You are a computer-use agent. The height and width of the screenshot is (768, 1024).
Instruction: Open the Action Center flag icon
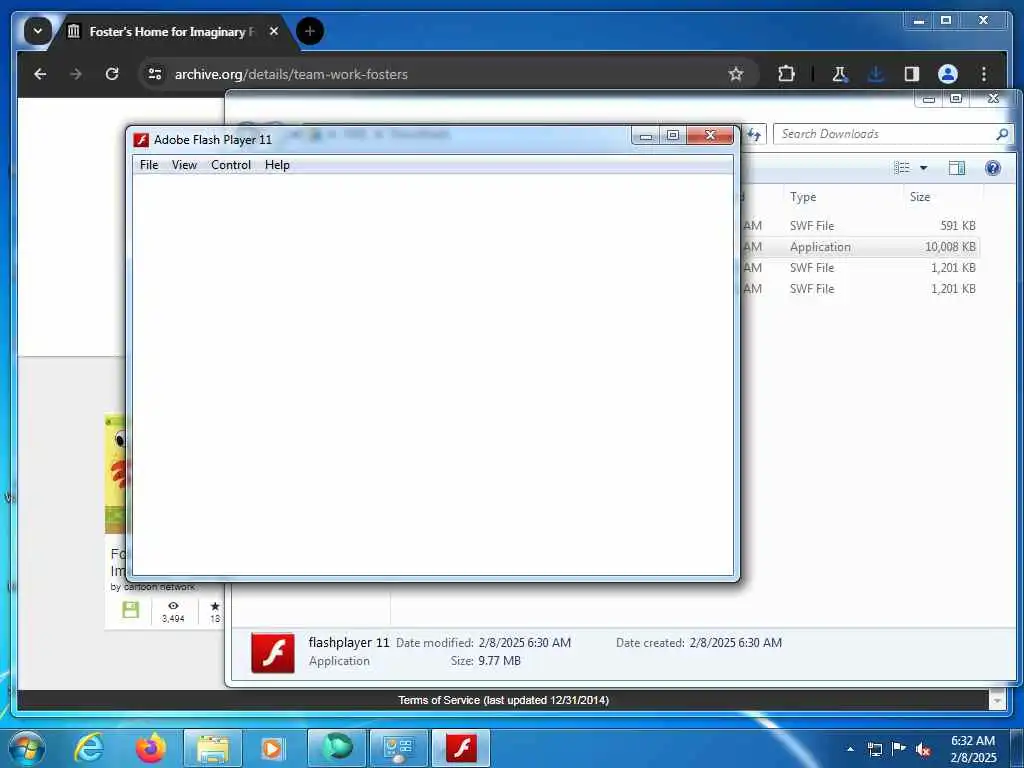pos(899,749)
